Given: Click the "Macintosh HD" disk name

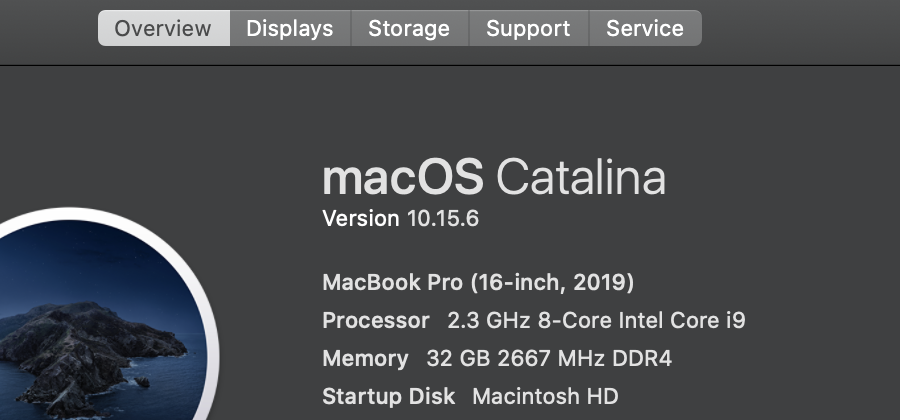Looking at the screenshot, I should pos(545,396).
